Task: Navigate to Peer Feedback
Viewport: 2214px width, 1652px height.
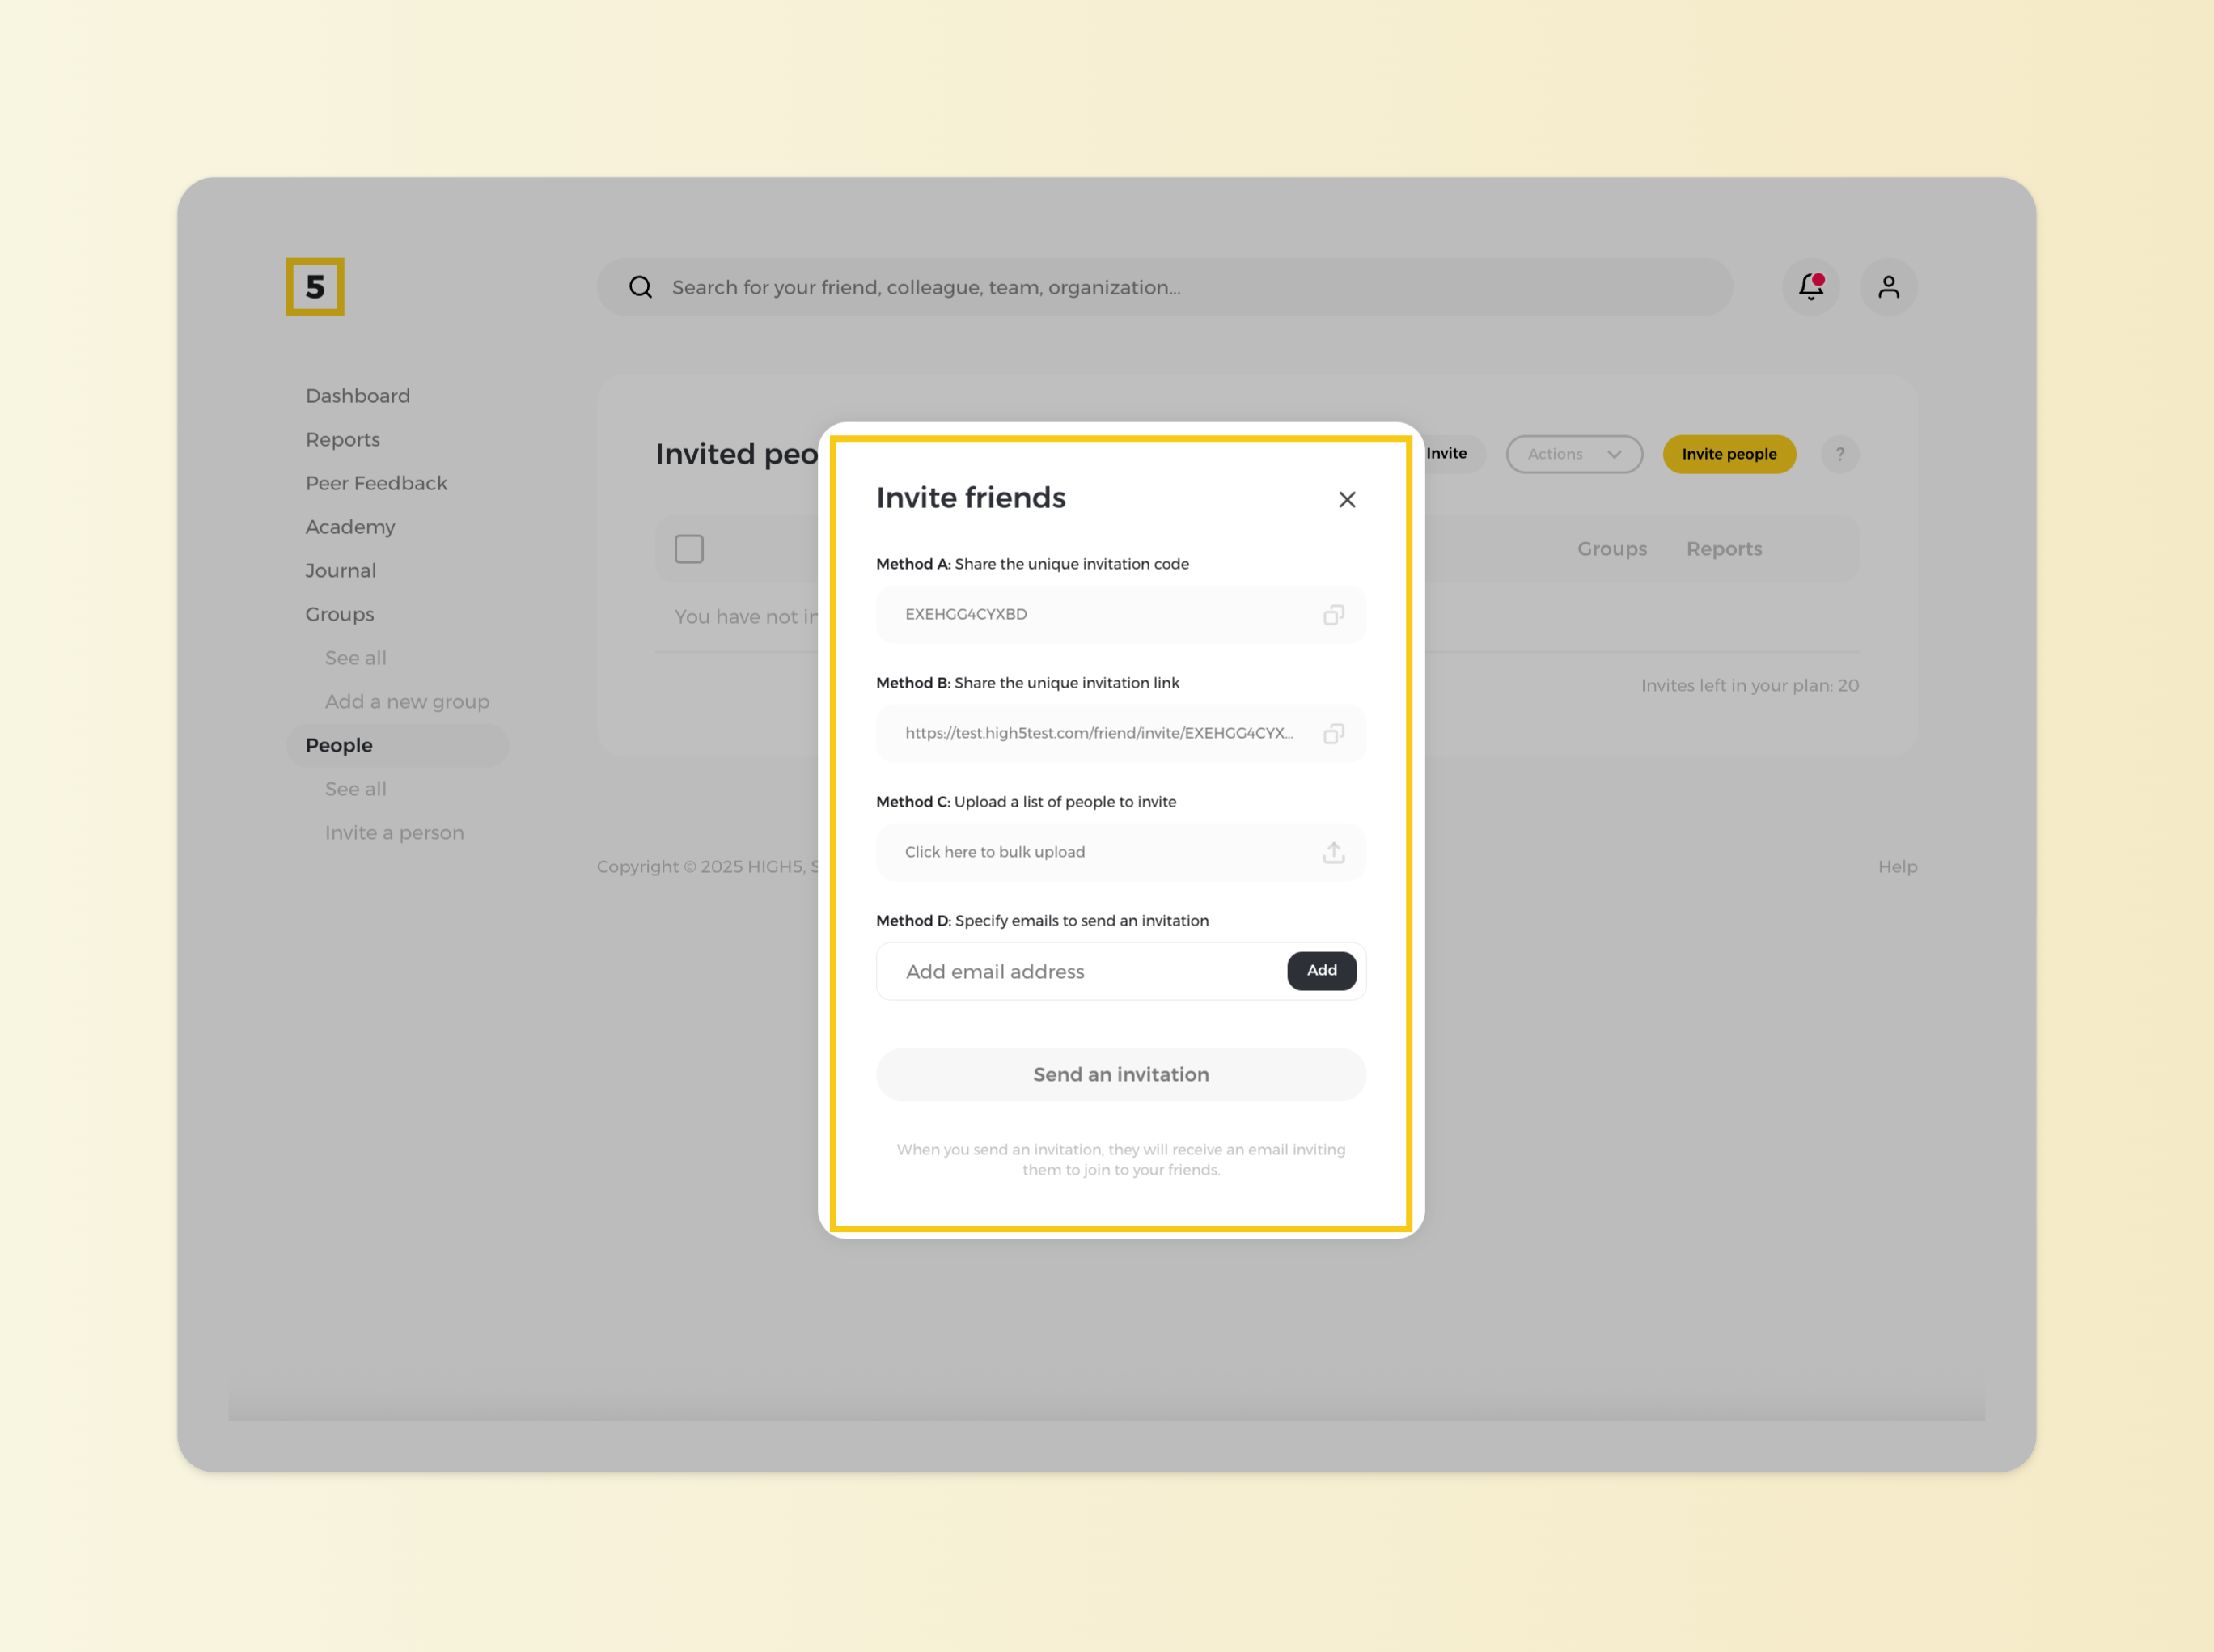Action: pos(376,483)
